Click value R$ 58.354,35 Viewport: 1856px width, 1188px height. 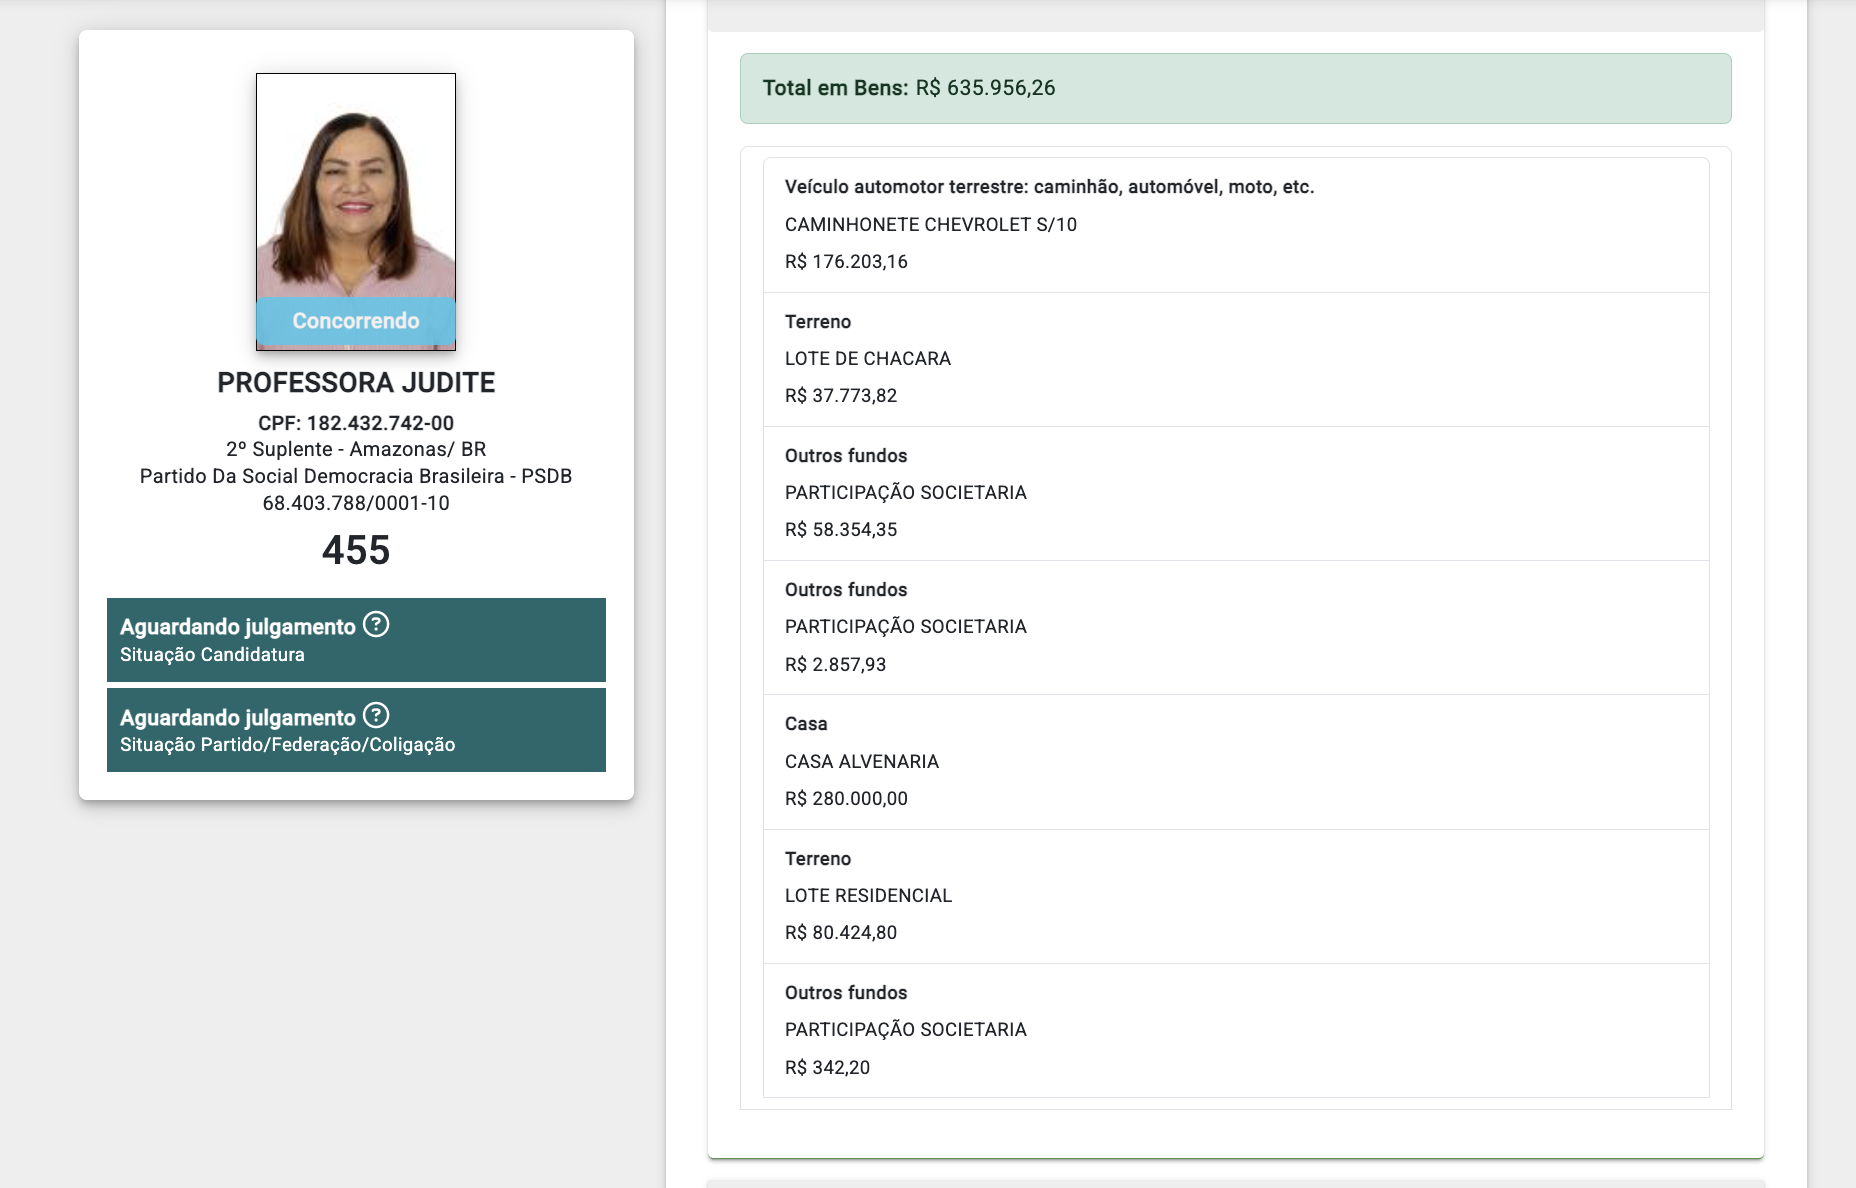point(841,530)
